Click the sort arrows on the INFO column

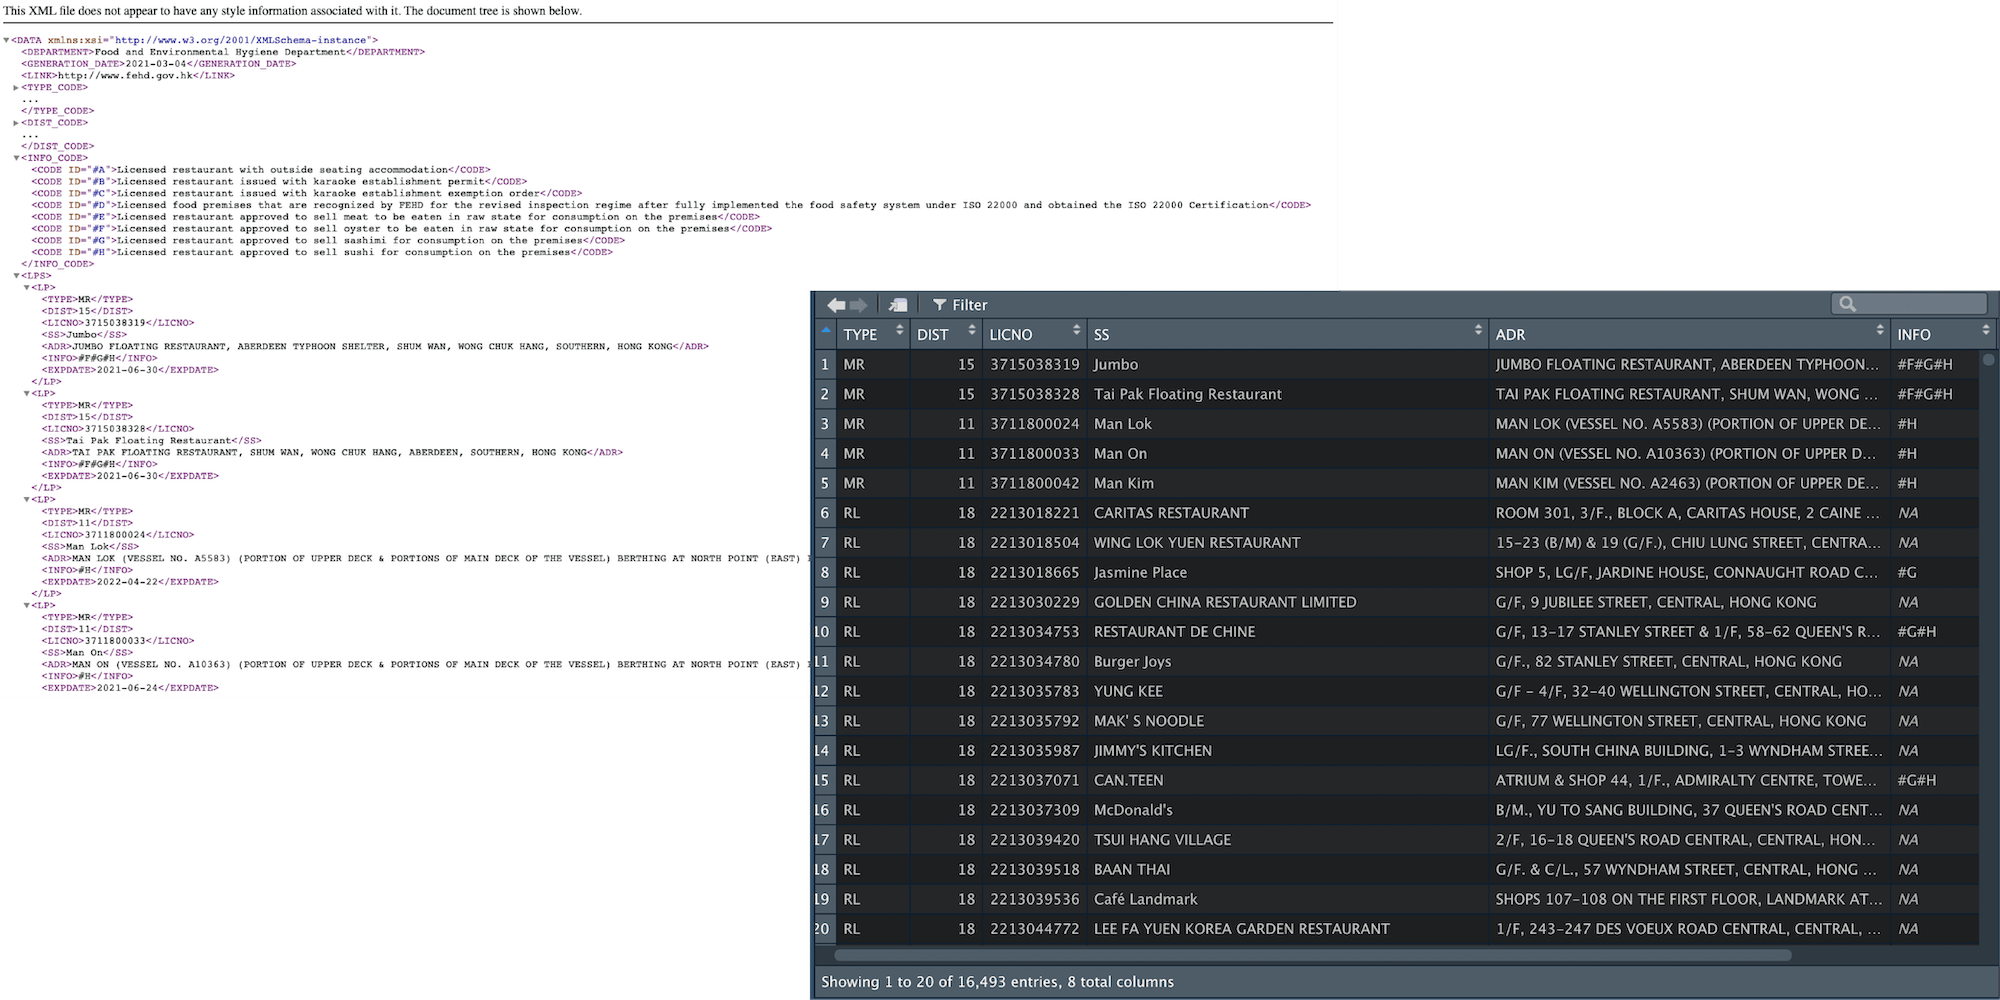click(1985, 330)
